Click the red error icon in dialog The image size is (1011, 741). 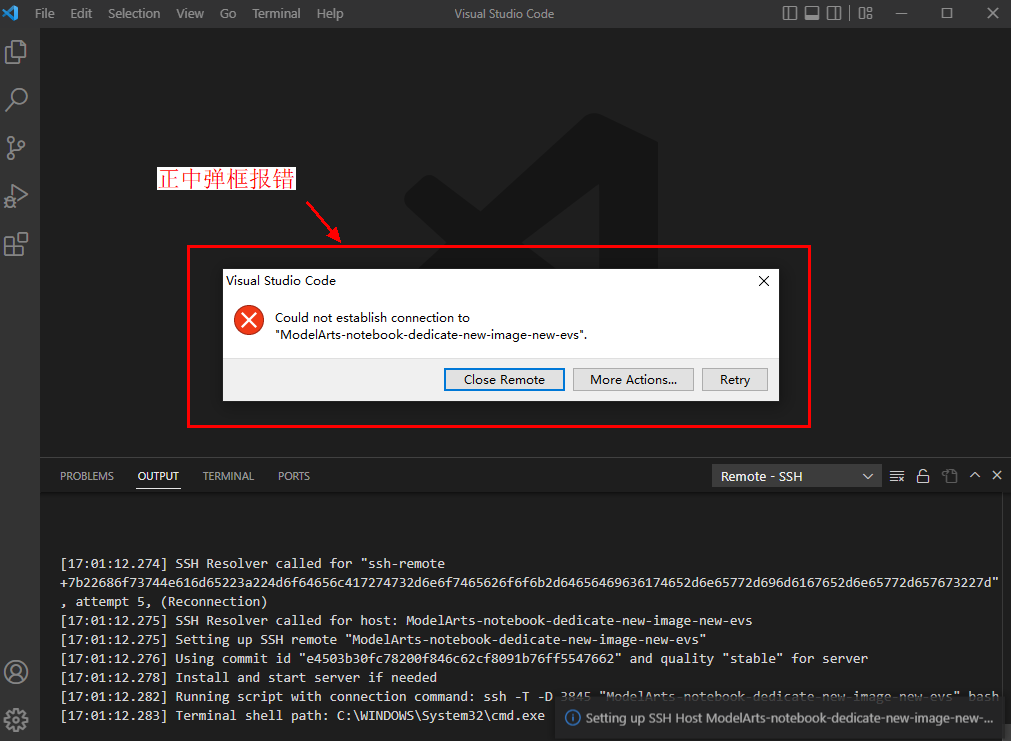point(249,320)
